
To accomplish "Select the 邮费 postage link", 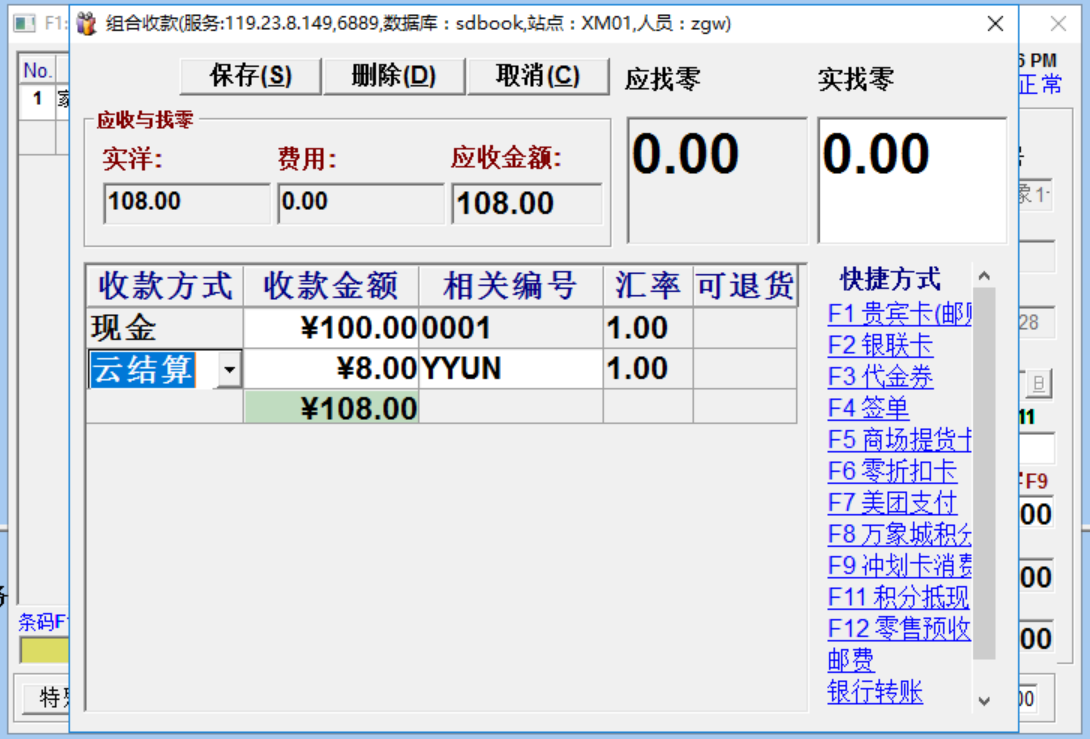I will coord(851,660).
